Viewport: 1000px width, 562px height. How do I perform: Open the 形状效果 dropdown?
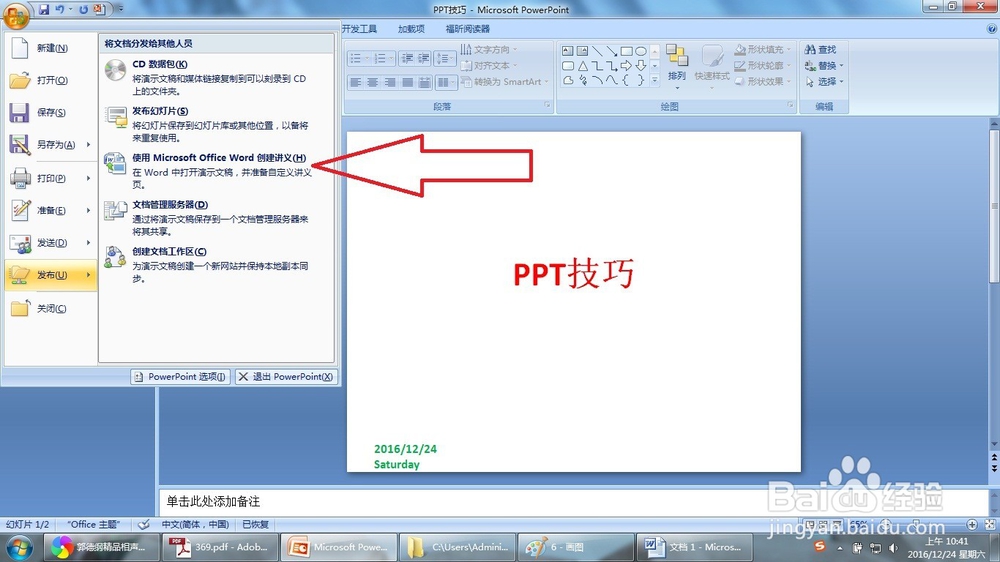[x=763, y=82]
